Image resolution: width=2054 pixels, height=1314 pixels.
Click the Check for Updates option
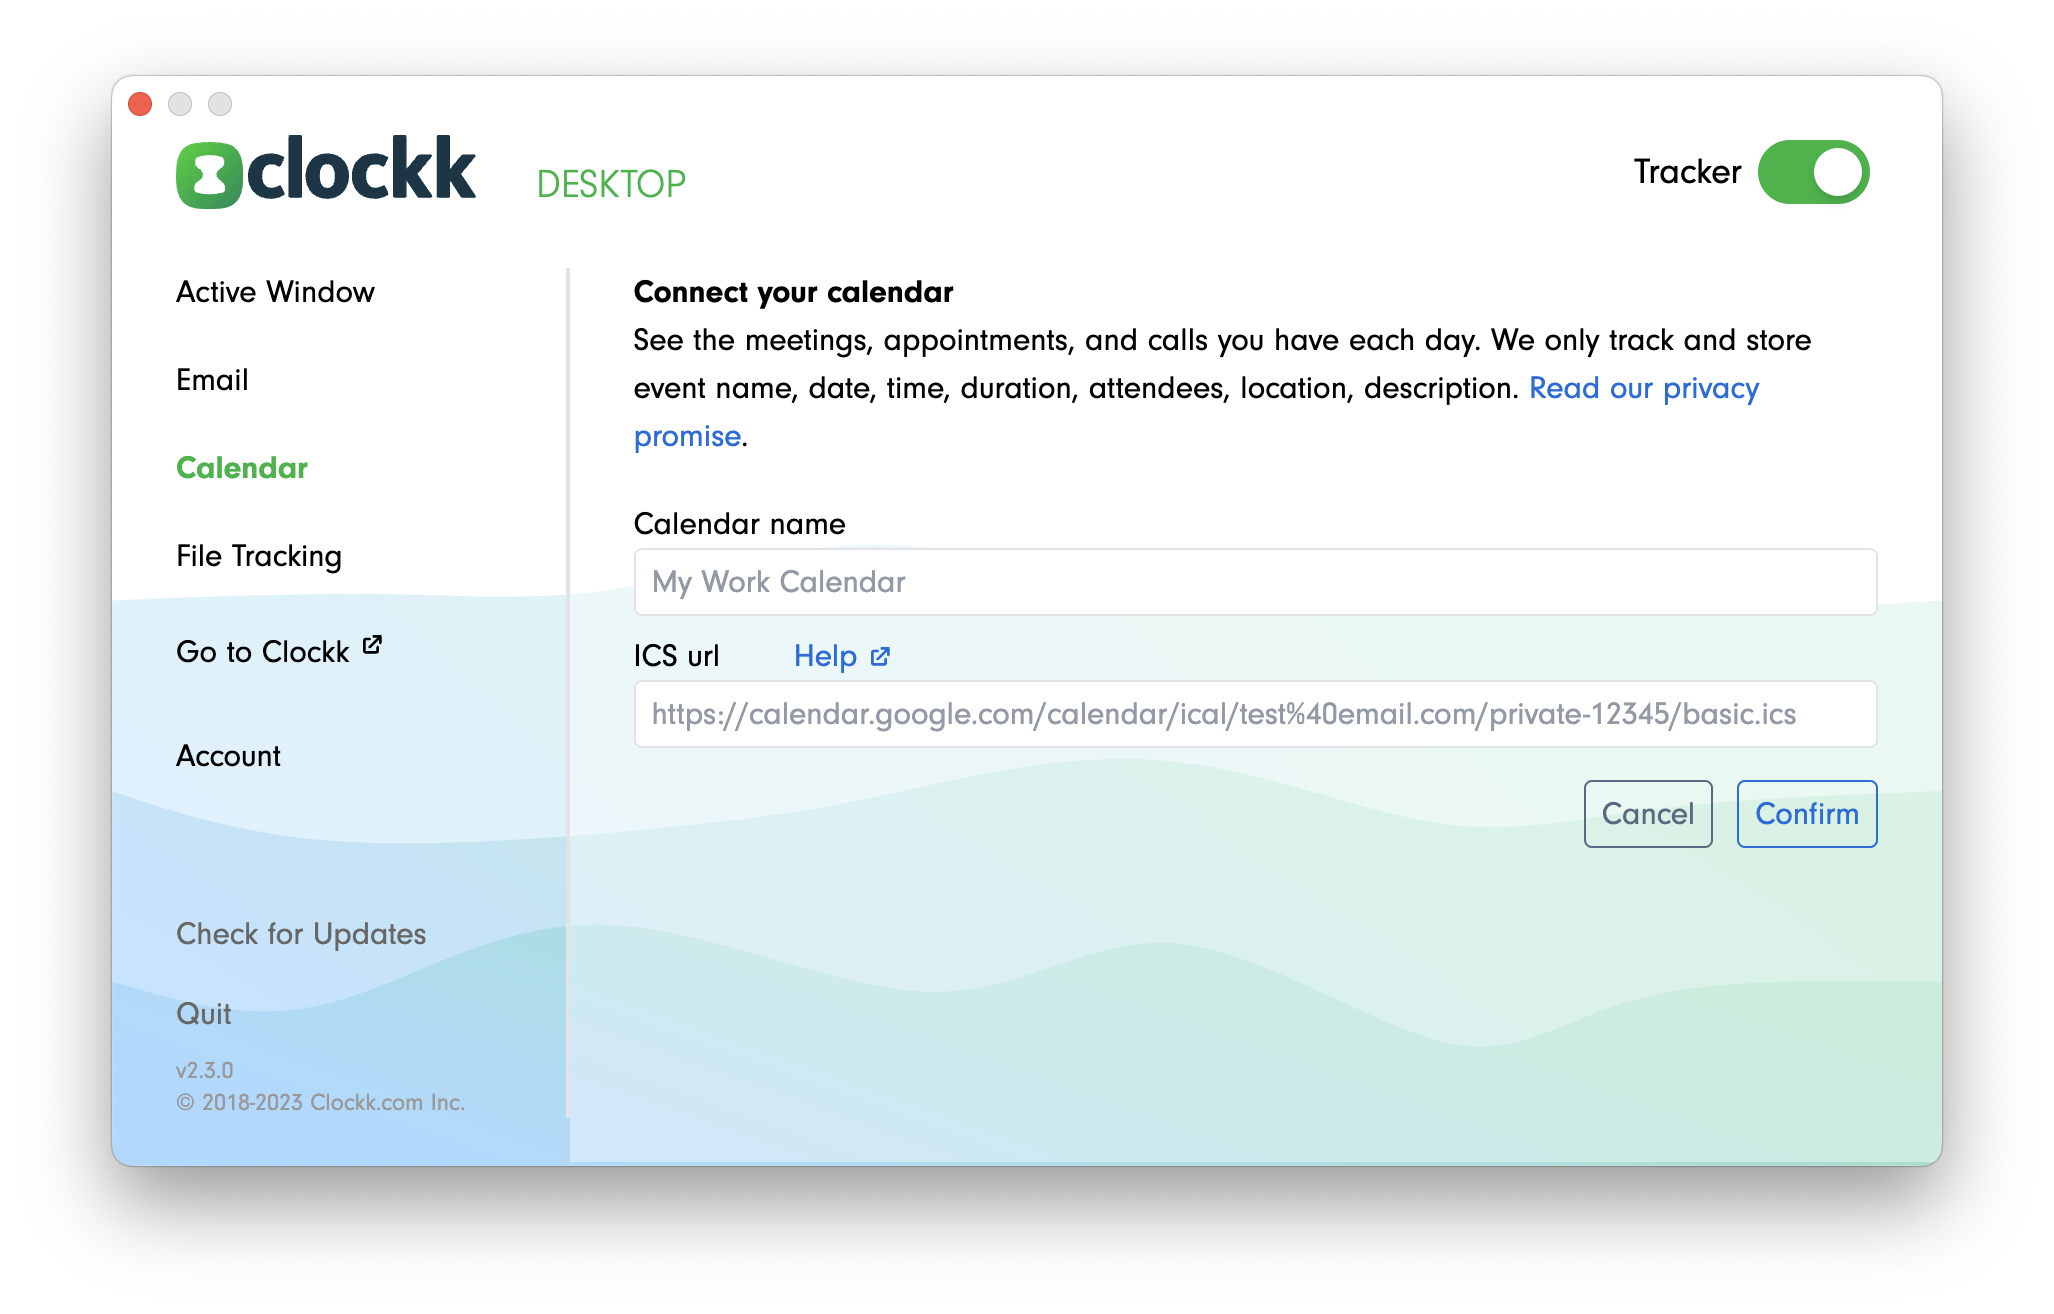coord(301,932)
